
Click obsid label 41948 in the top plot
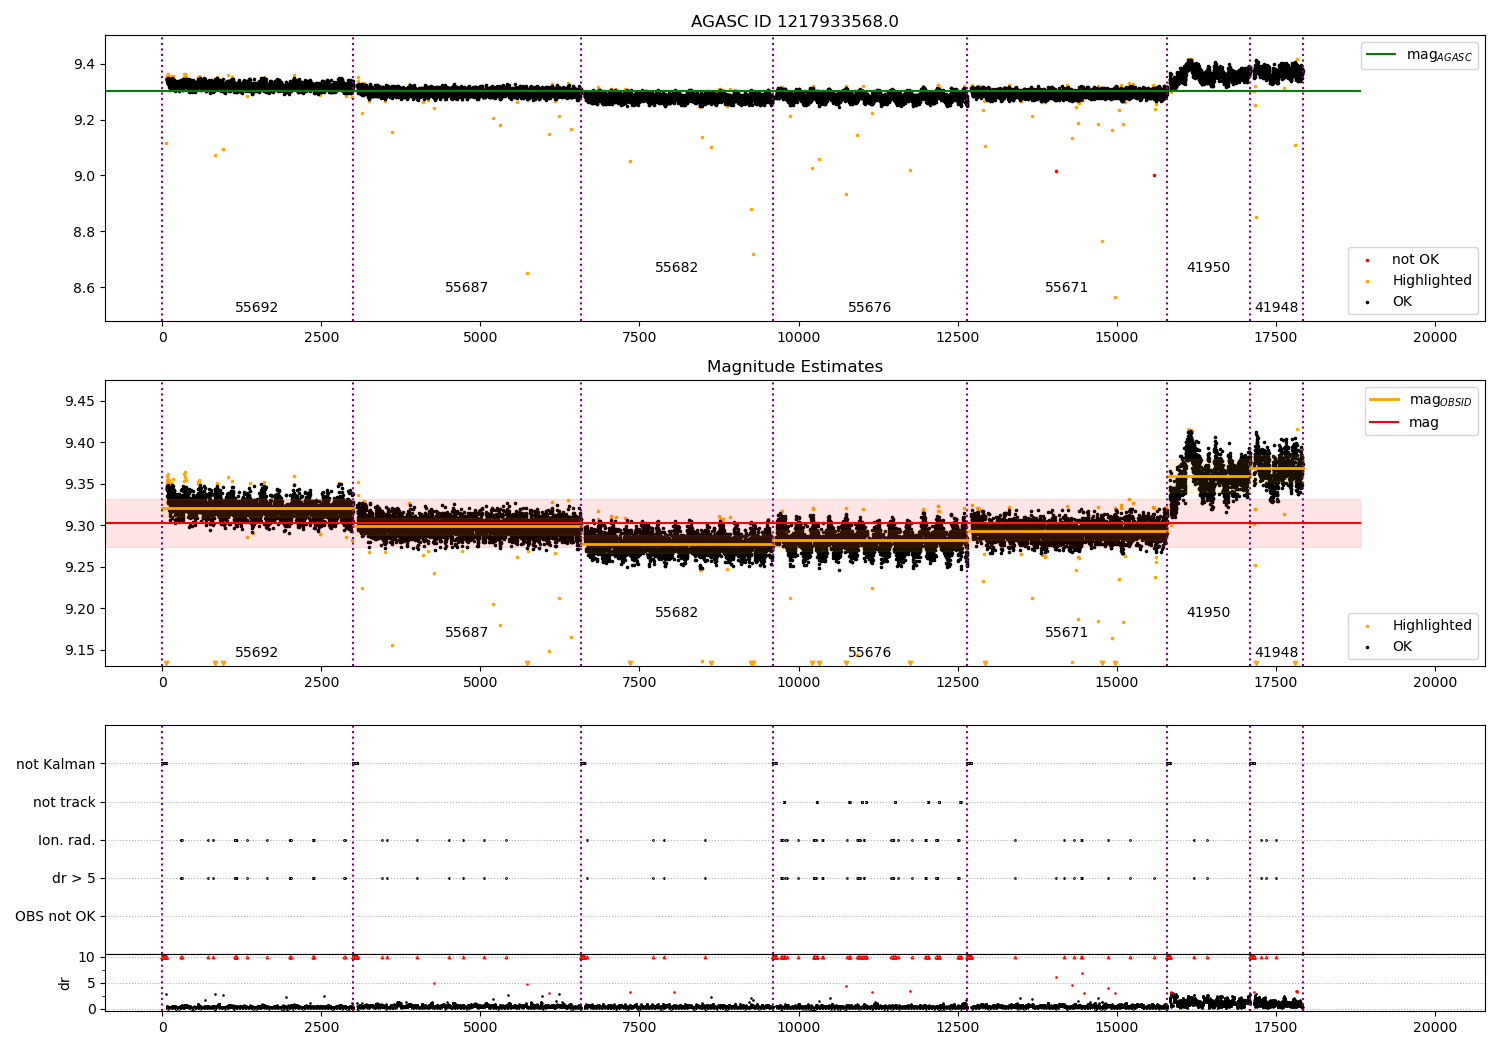click(1276, 308)
